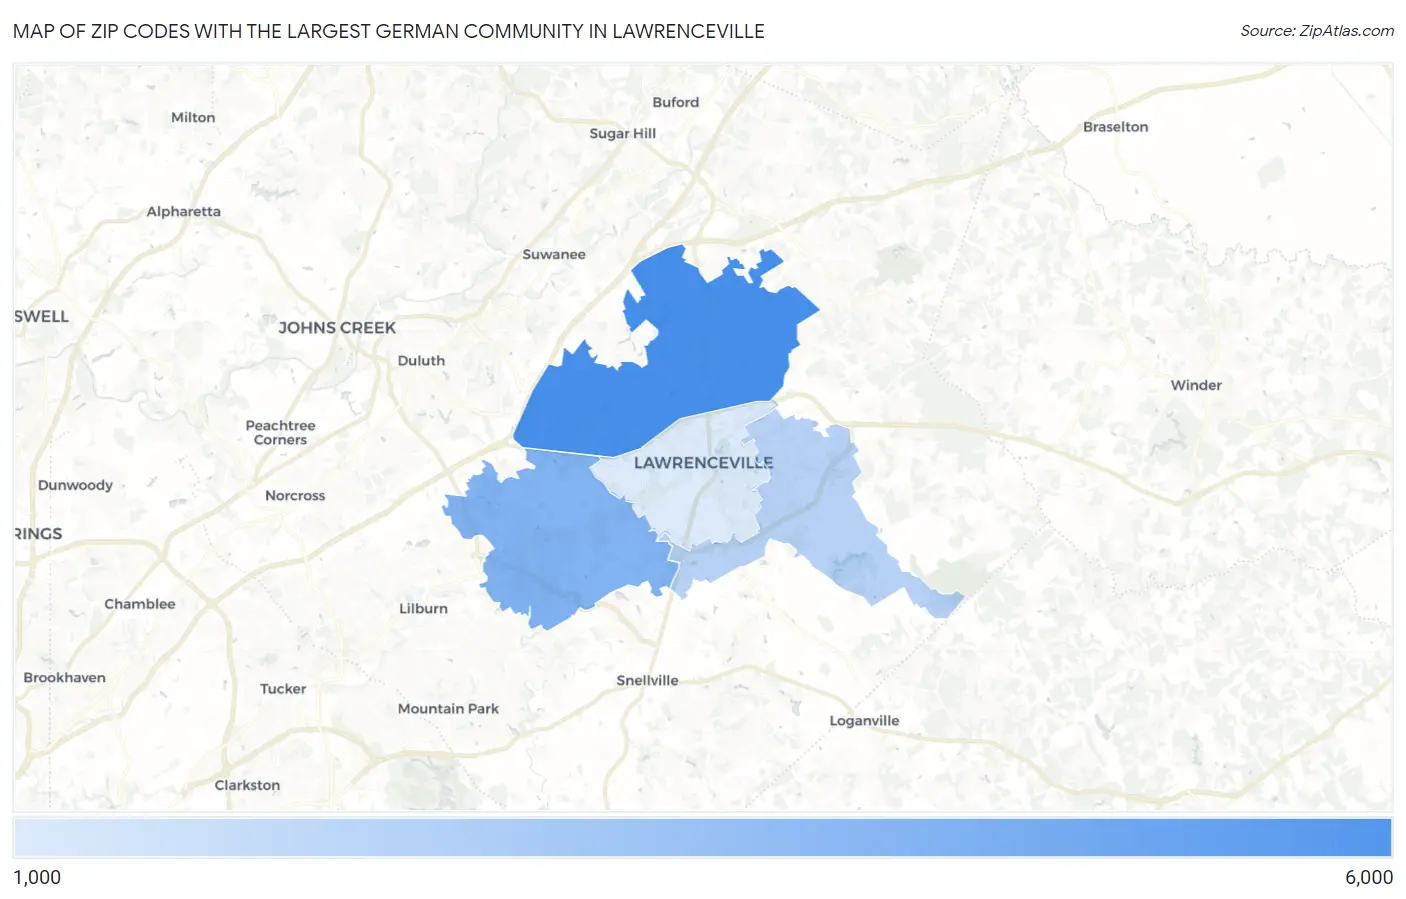Click the LAWRENCEVILLE city label

click(704, 463)
